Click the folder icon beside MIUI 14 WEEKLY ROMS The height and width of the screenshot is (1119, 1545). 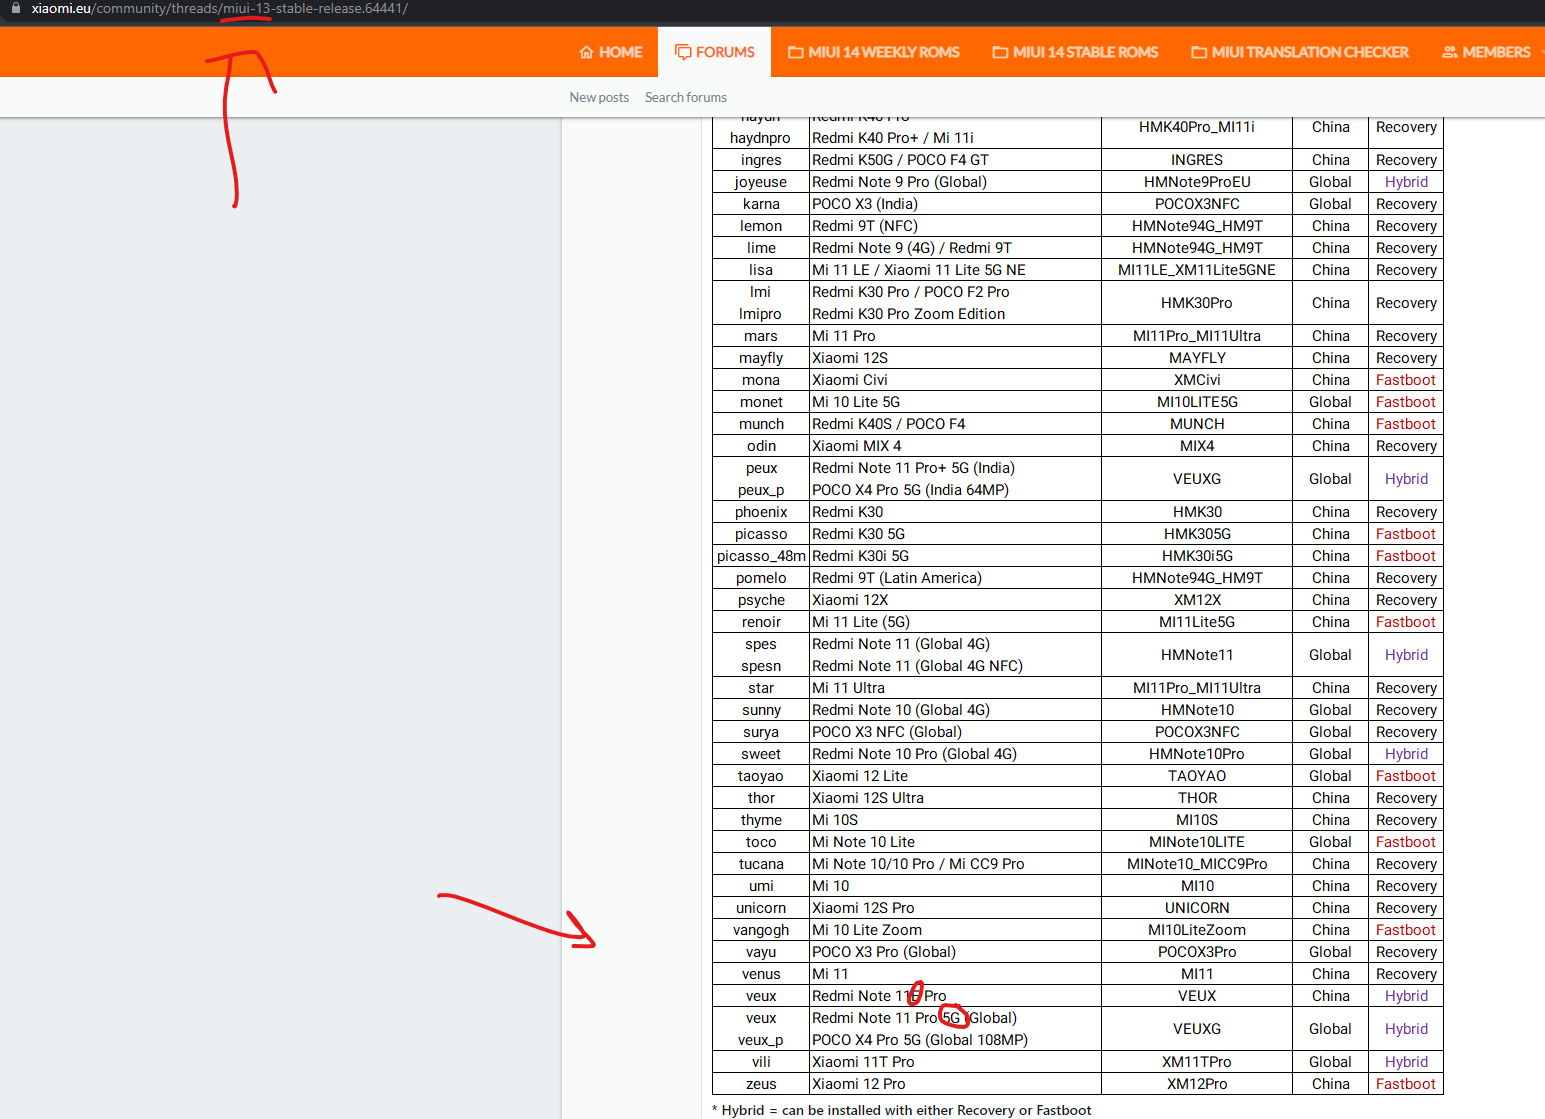[x=796, y=52]
